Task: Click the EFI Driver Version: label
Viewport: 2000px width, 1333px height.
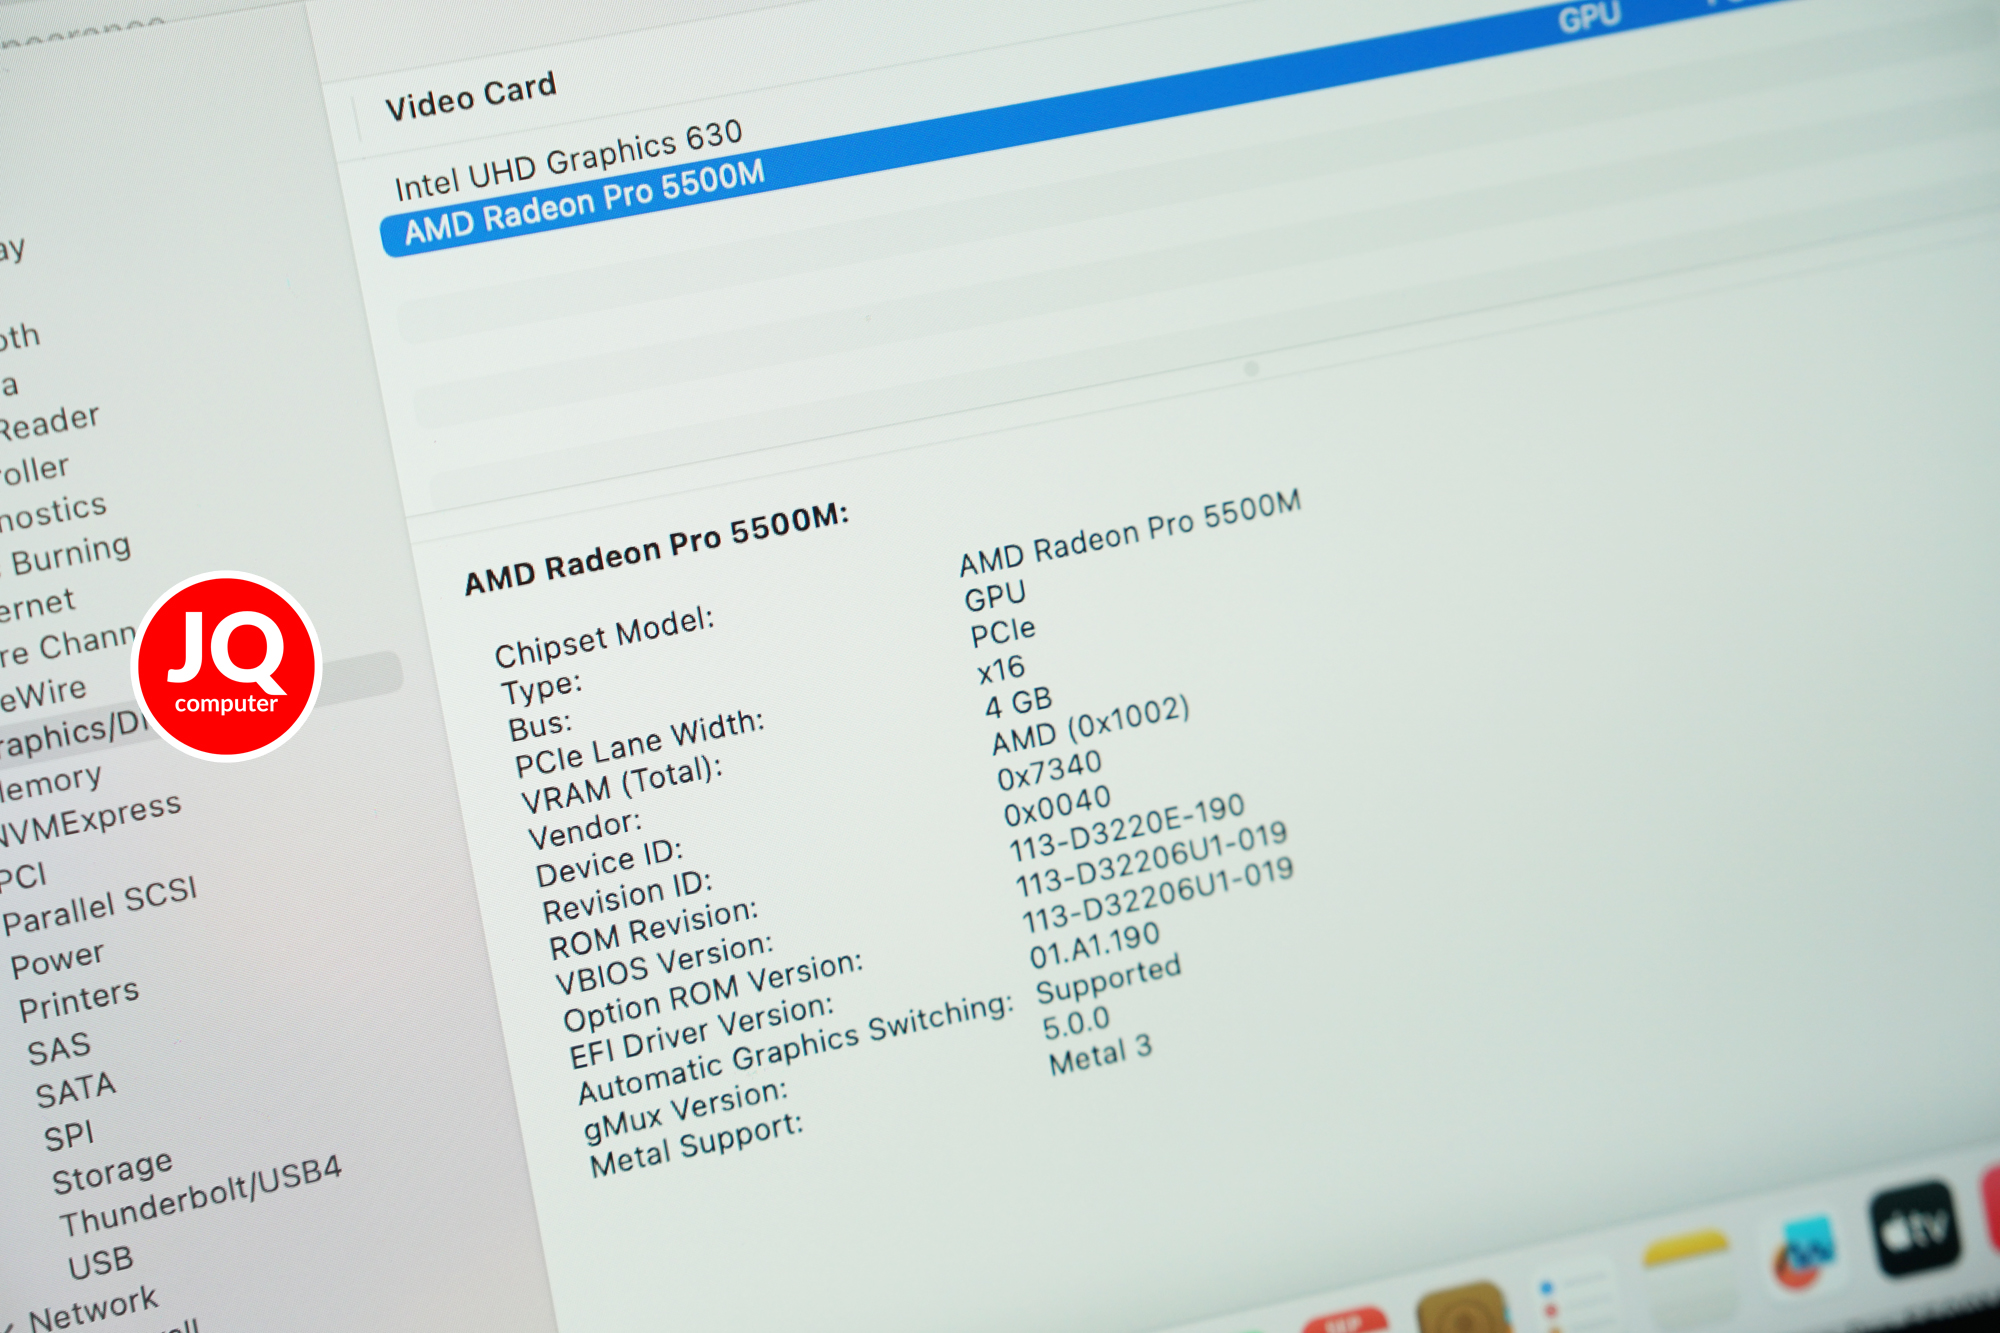Action: click(701, 1033)
